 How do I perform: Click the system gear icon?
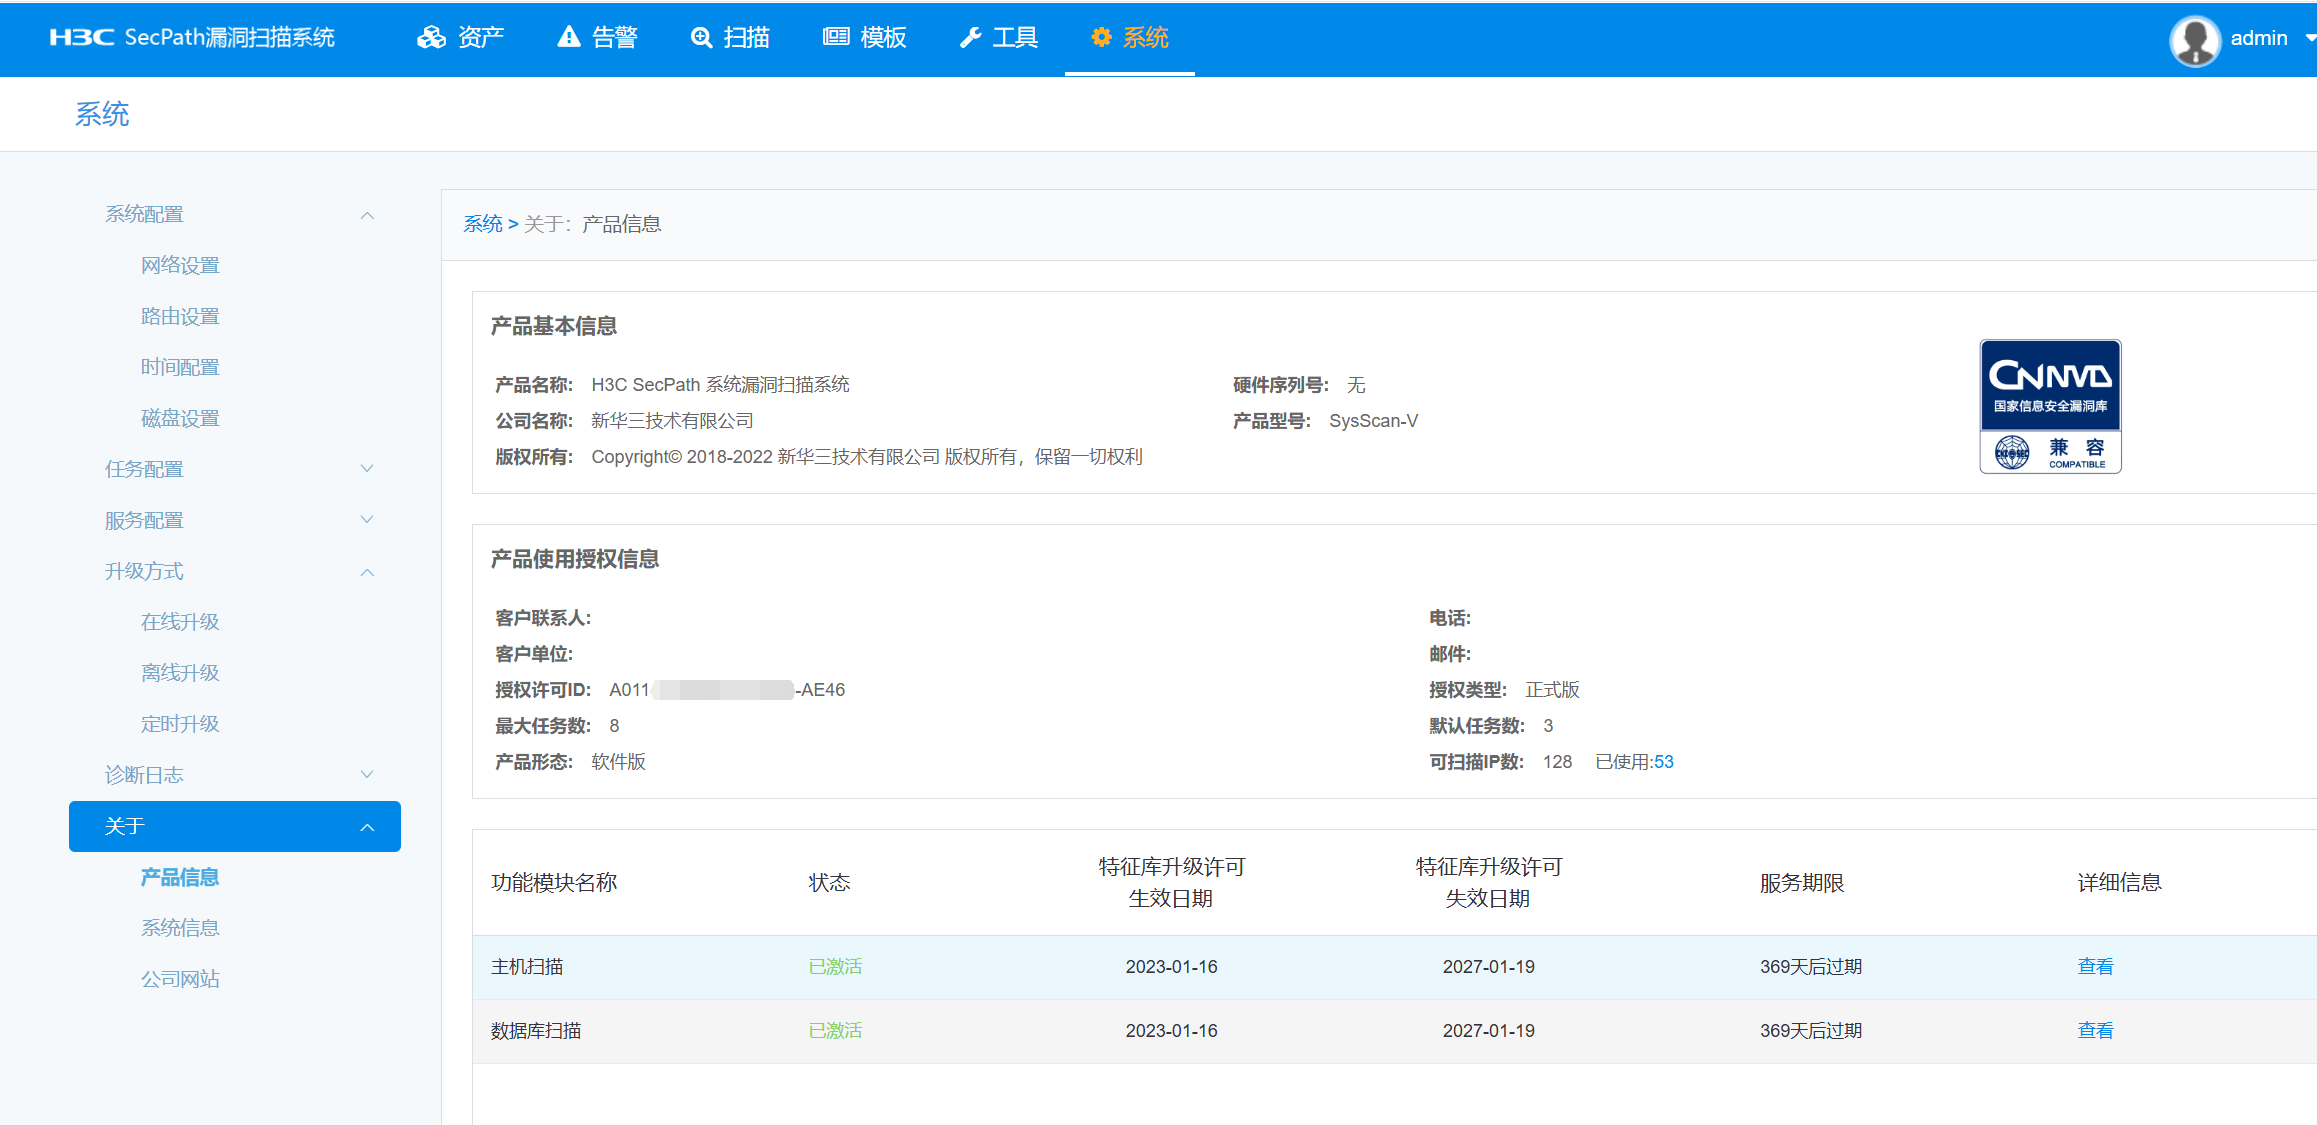1101,38
